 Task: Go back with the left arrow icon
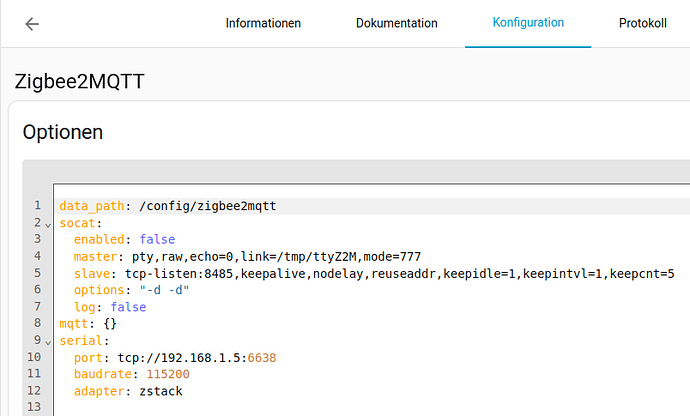(32, 24)
